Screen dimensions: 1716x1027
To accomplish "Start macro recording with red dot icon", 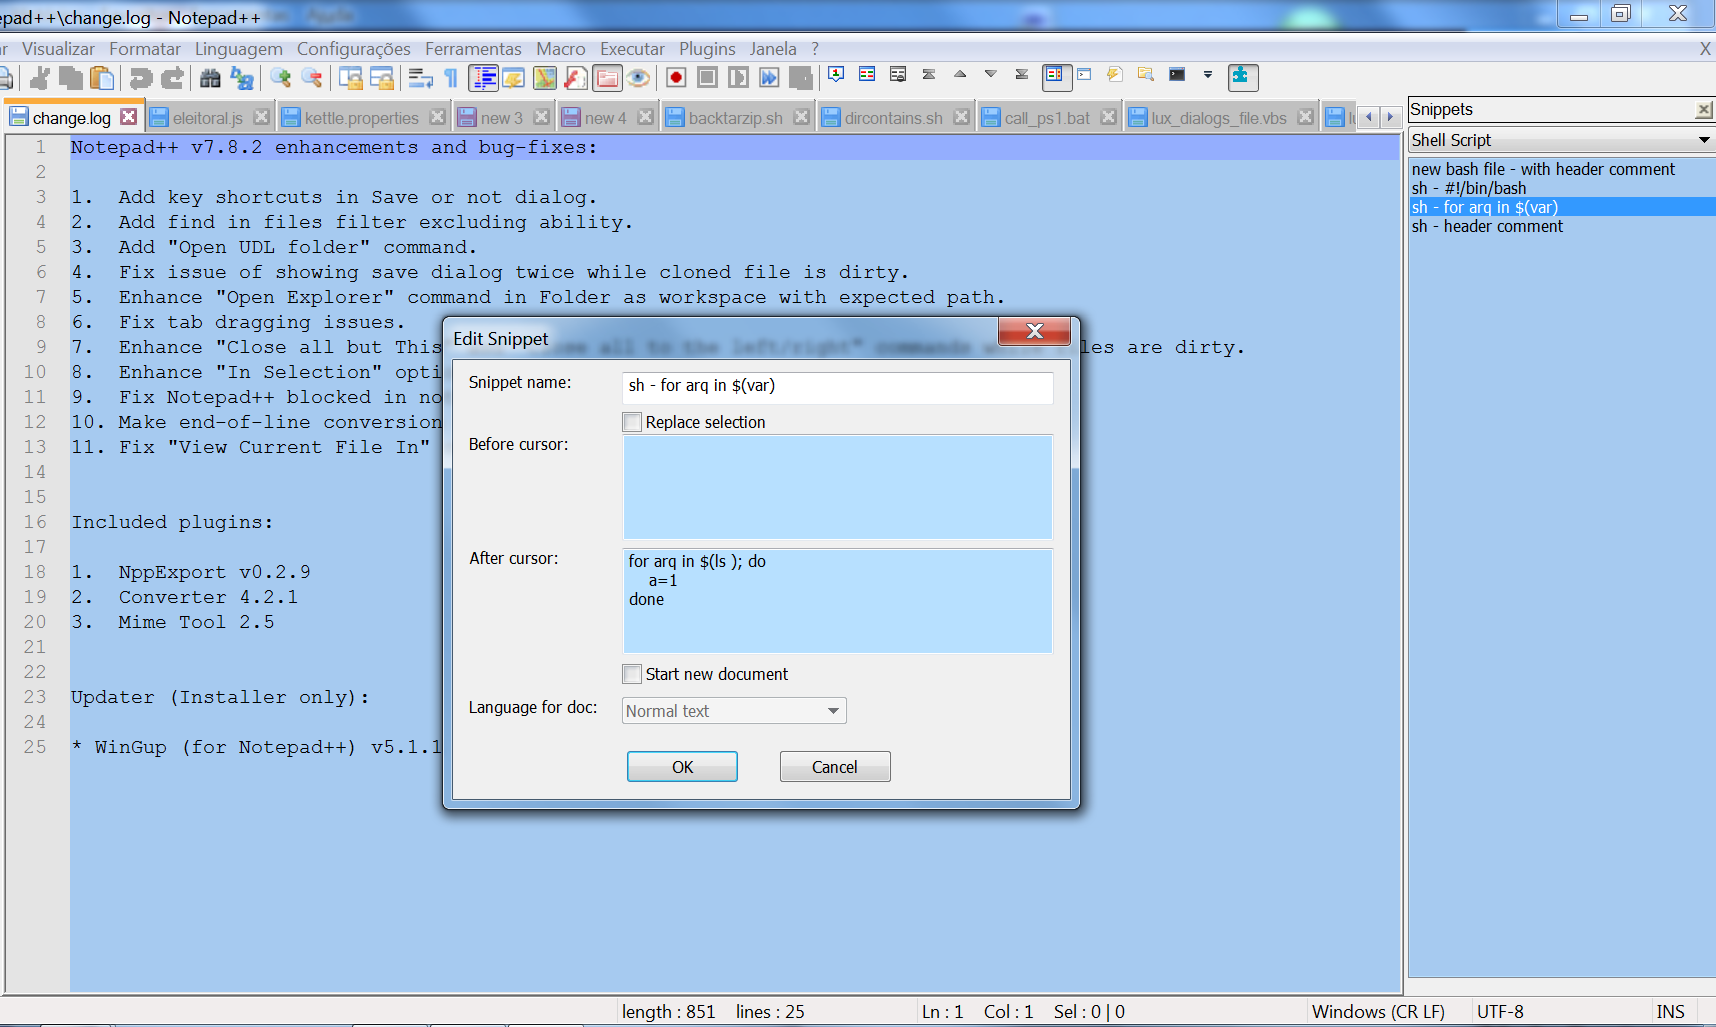I will pos(676,78).
